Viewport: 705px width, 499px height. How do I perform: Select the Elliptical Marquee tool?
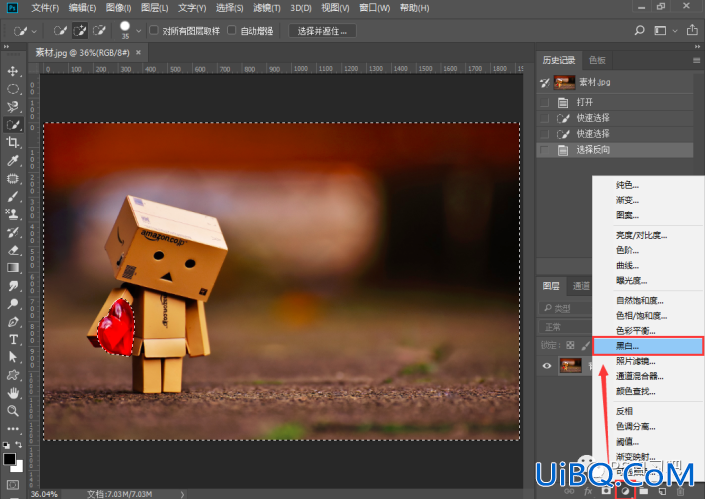click(13, 89)
